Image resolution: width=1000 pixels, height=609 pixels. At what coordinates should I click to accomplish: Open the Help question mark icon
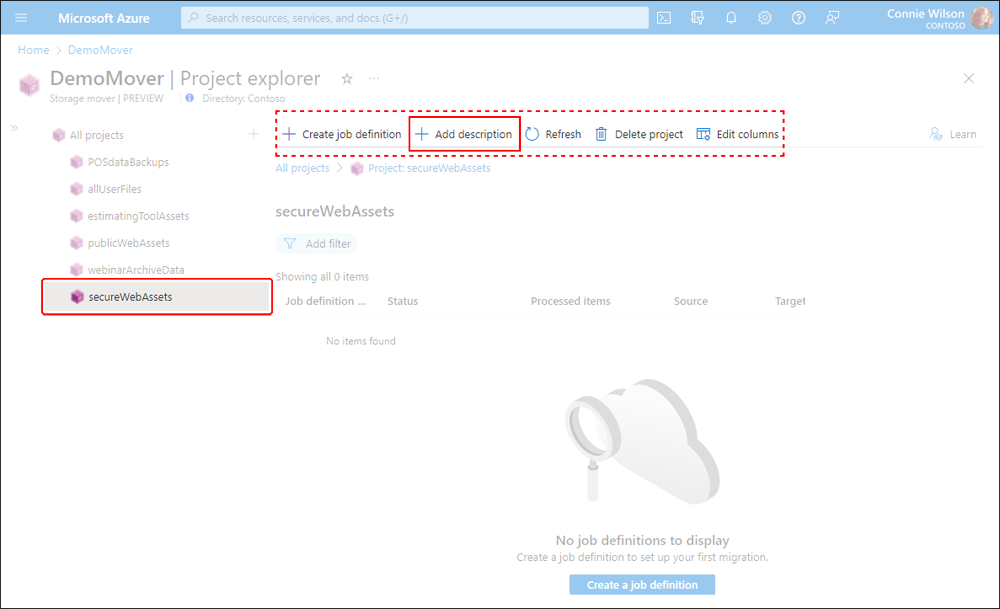click(x=798, y=18)
